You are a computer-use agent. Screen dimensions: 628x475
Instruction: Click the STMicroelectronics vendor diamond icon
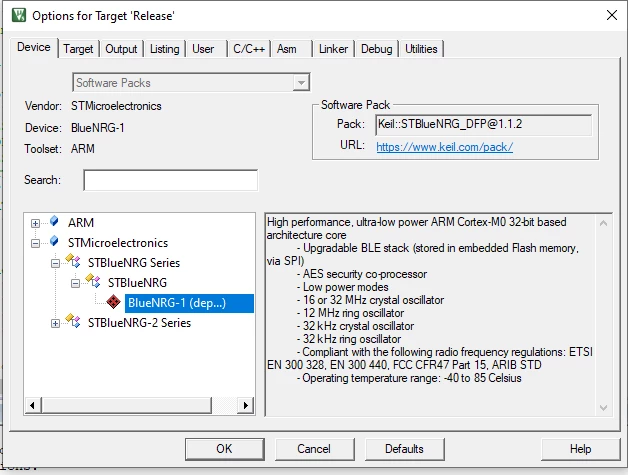point(54,241)
